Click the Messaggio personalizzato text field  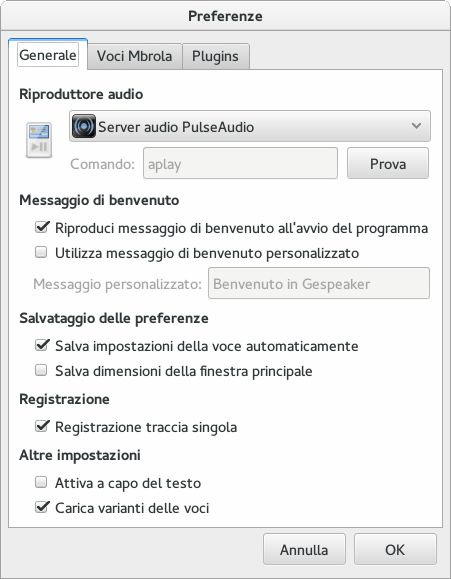pyautogui.click(x=319, y=283)
